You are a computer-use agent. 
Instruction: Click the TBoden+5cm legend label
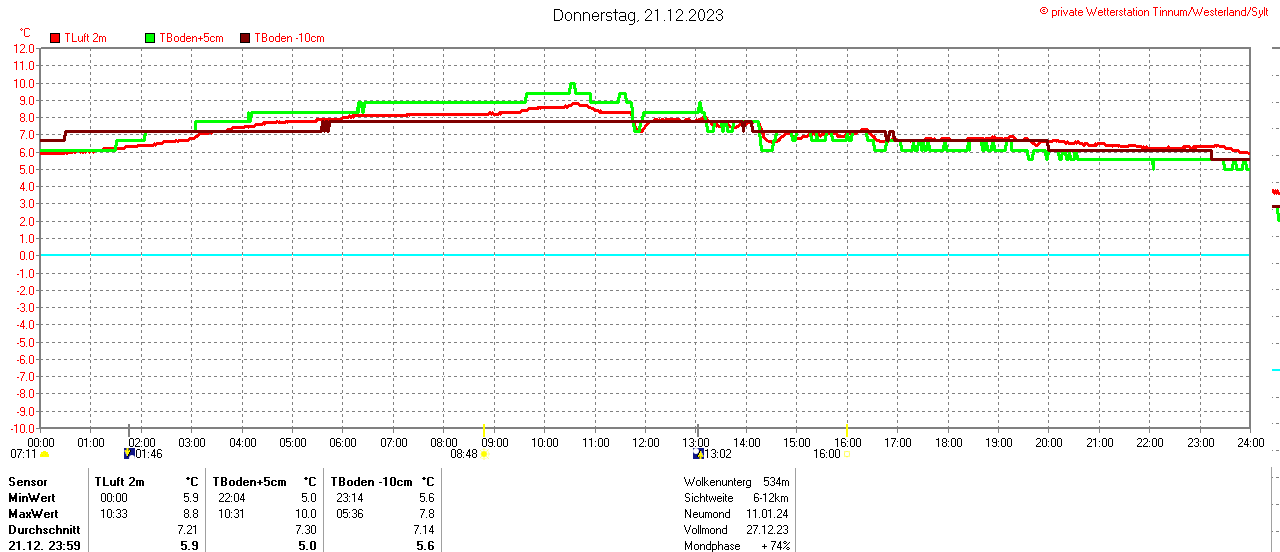191,38
